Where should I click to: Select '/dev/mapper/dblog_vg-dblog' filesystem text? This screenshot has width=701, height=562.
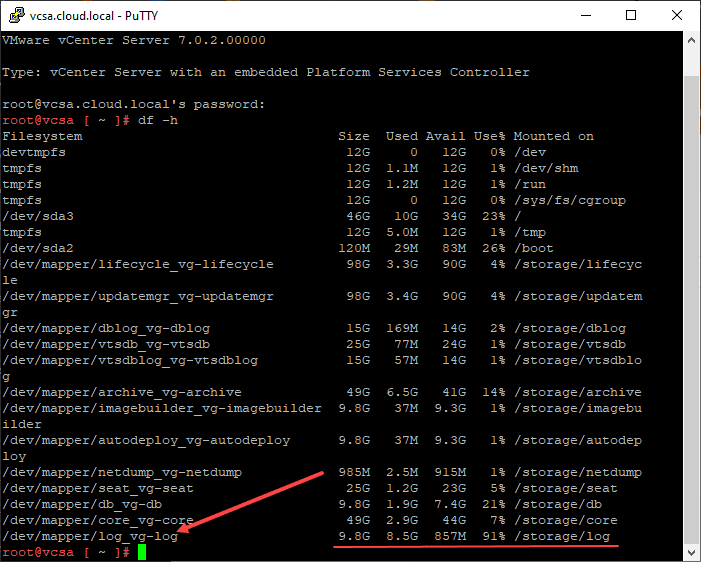pos(106,328)
